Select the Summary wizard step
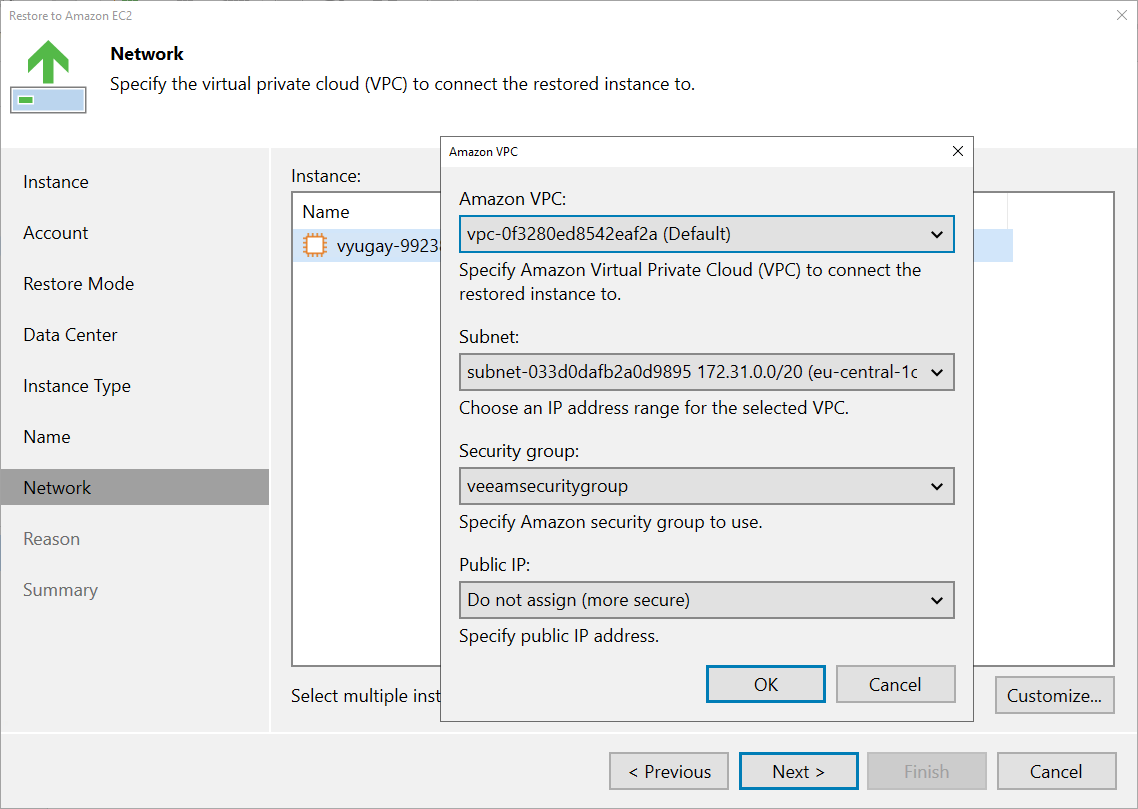The width and height of the screenshot is (1138, 809). [60, 590]
